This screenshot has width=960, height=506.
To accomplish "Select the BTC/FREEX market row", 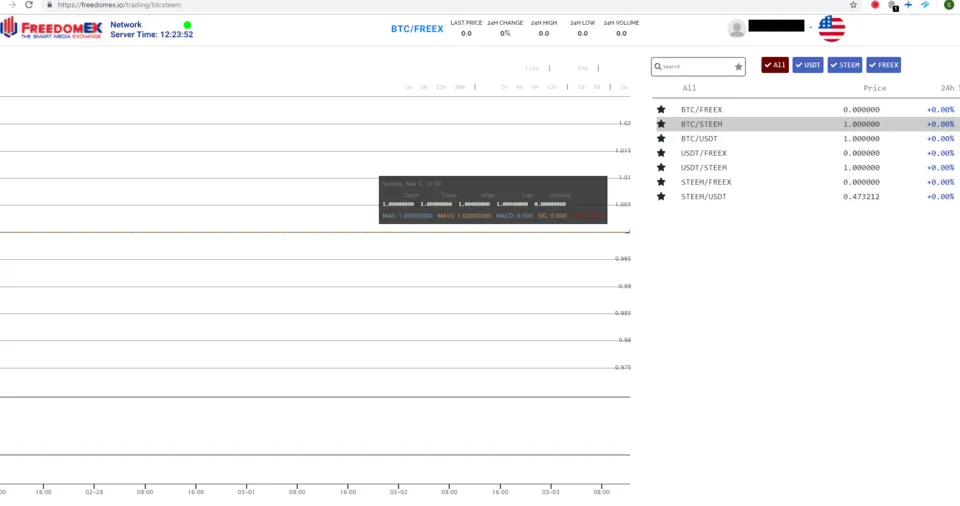I will click(806, 110).
